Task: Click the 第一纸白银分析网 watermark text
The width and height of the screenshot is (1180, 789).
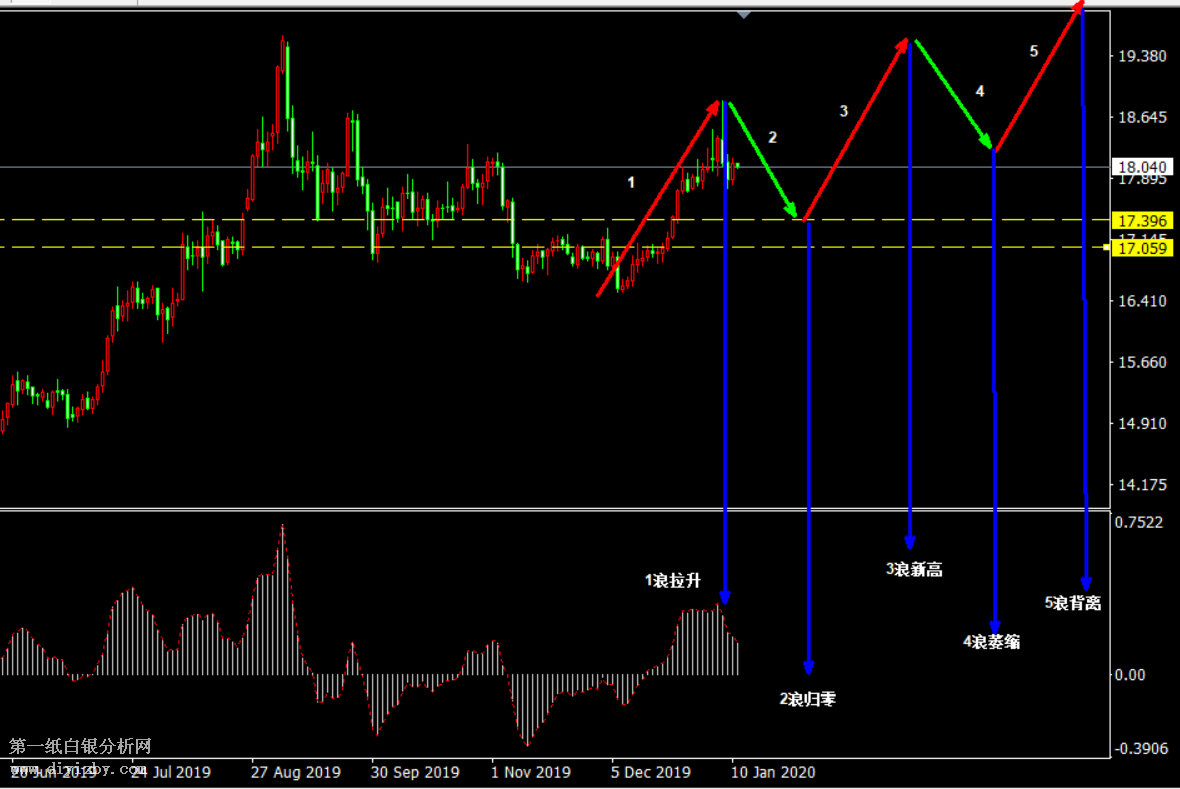Action: click(80, 747)
